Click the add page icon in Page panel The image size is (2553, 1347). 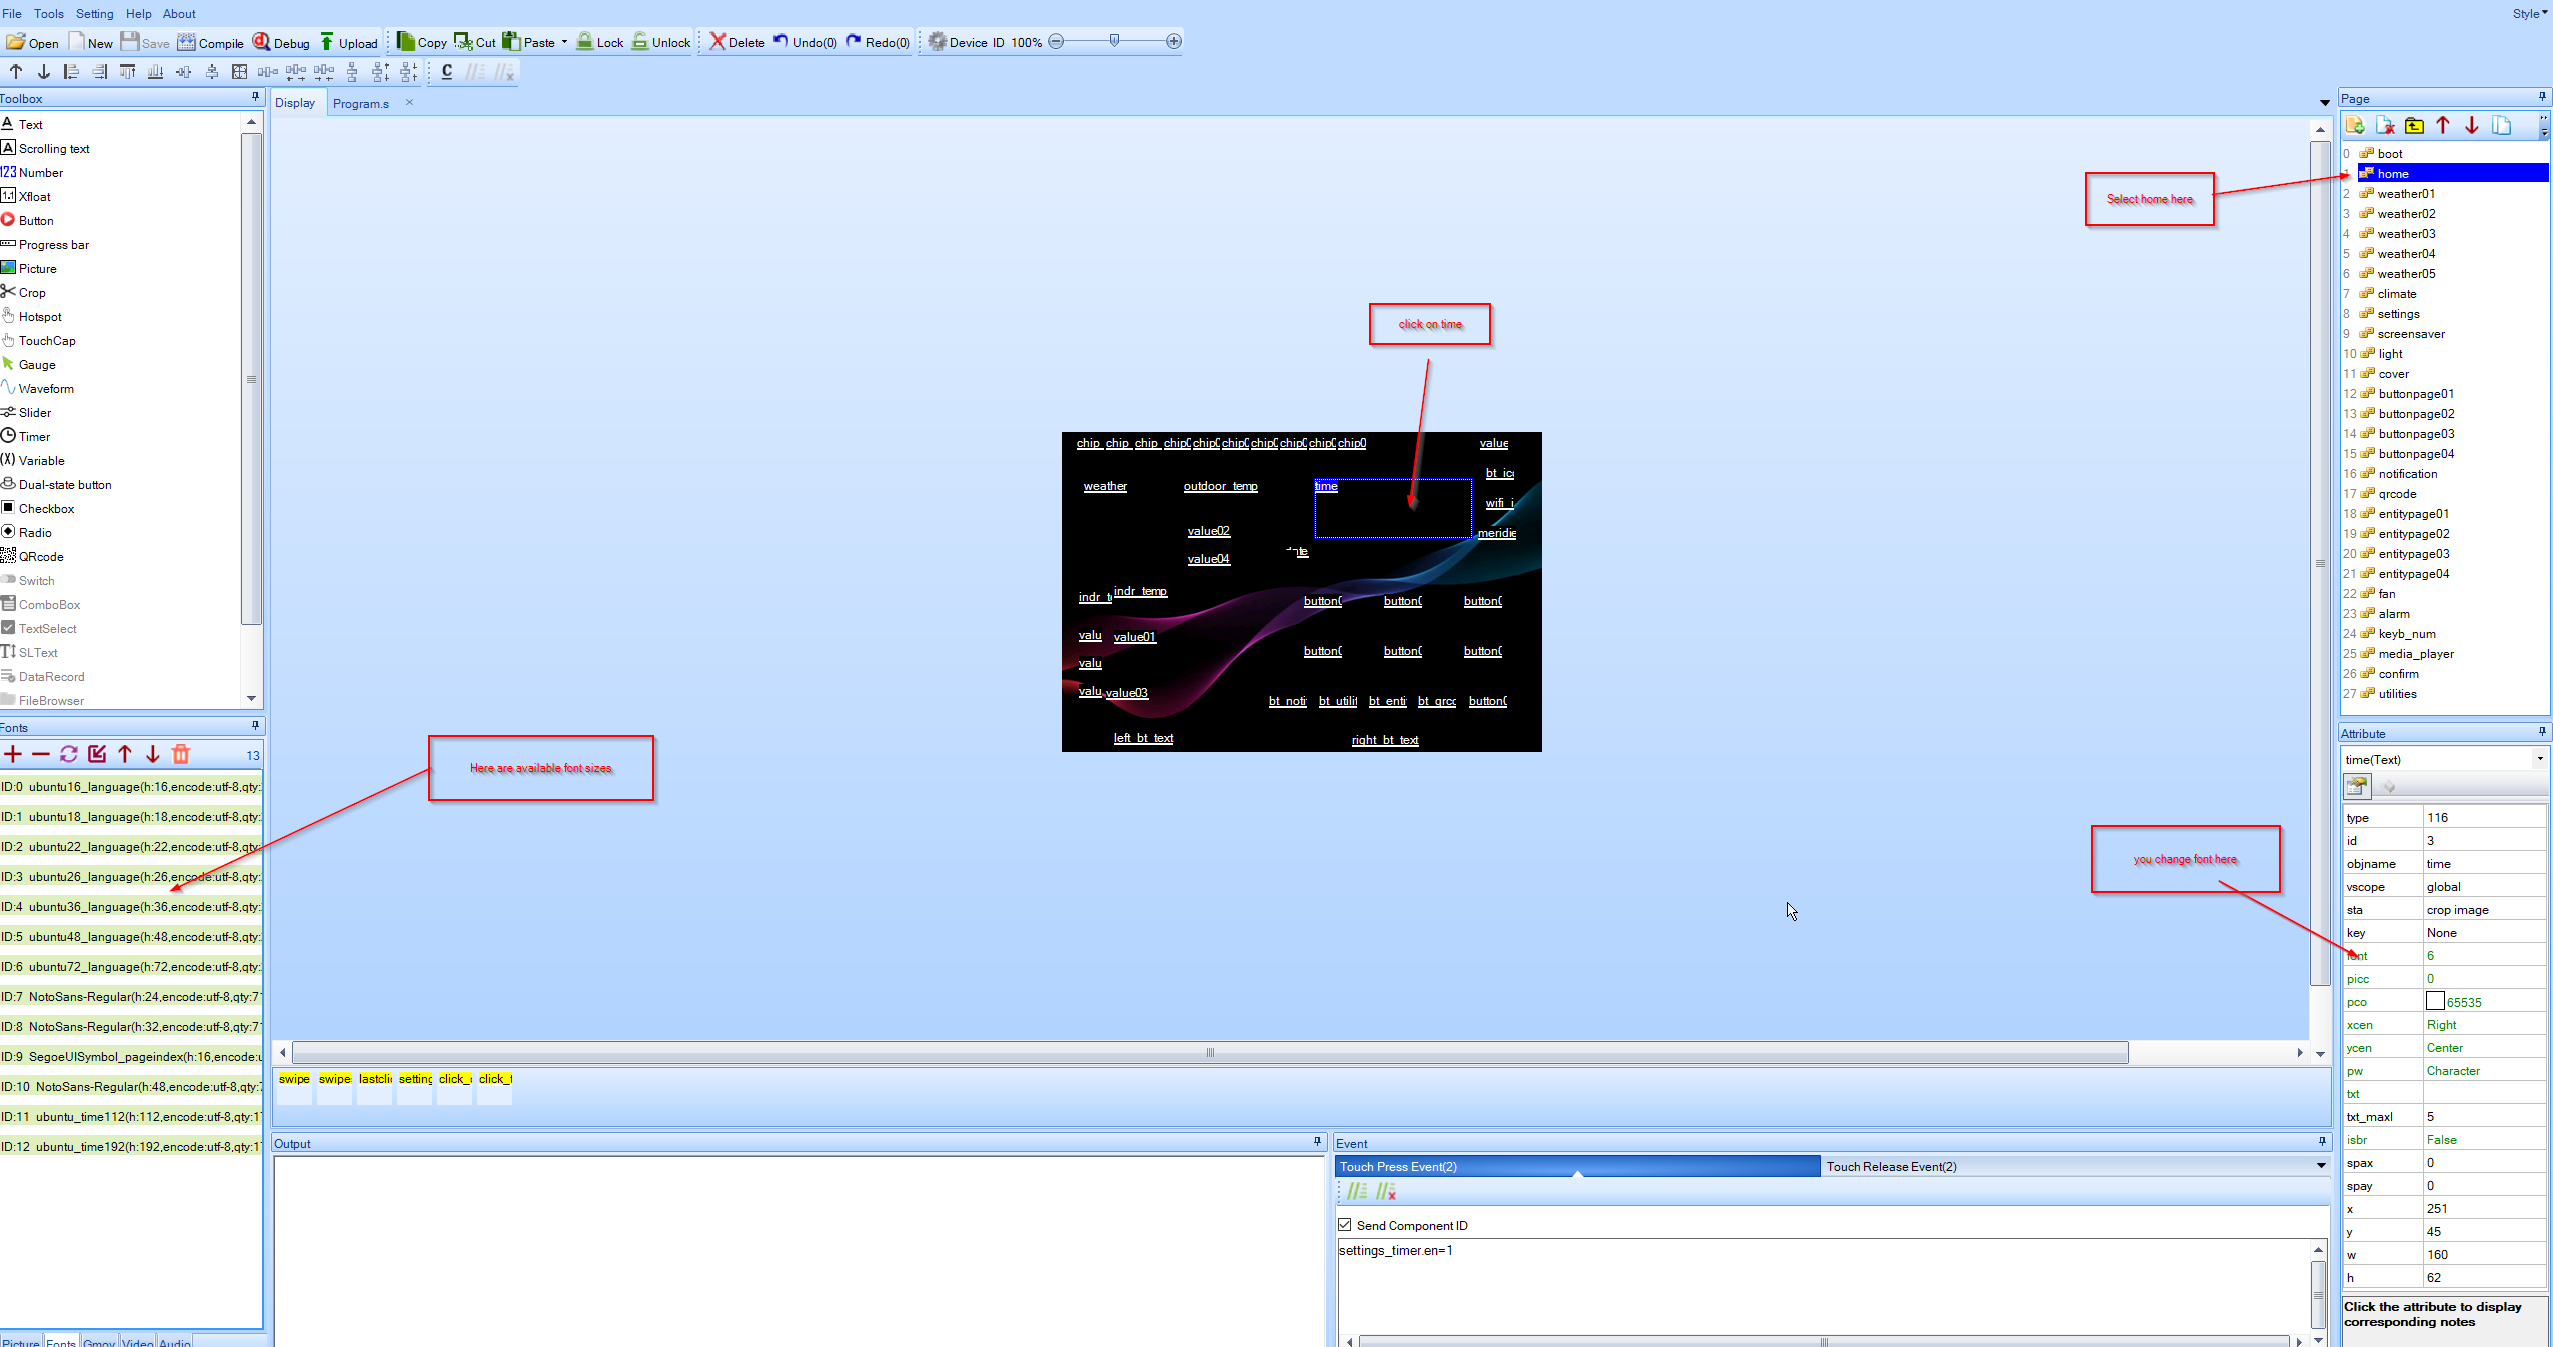pyautogui.click(x=2355, y=126)
